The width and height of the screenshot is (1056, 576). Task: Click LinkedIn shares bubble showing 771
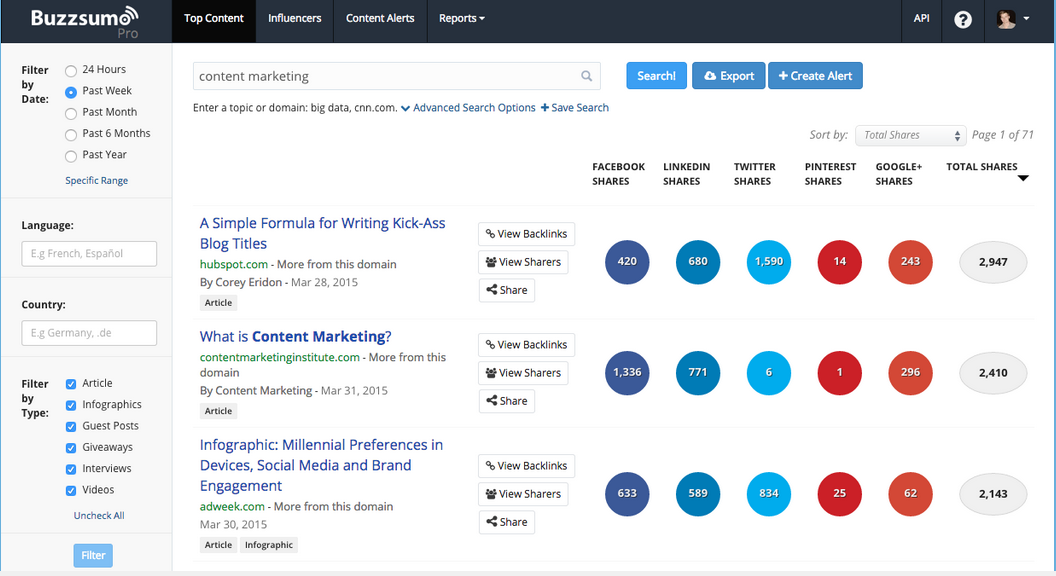698,373
